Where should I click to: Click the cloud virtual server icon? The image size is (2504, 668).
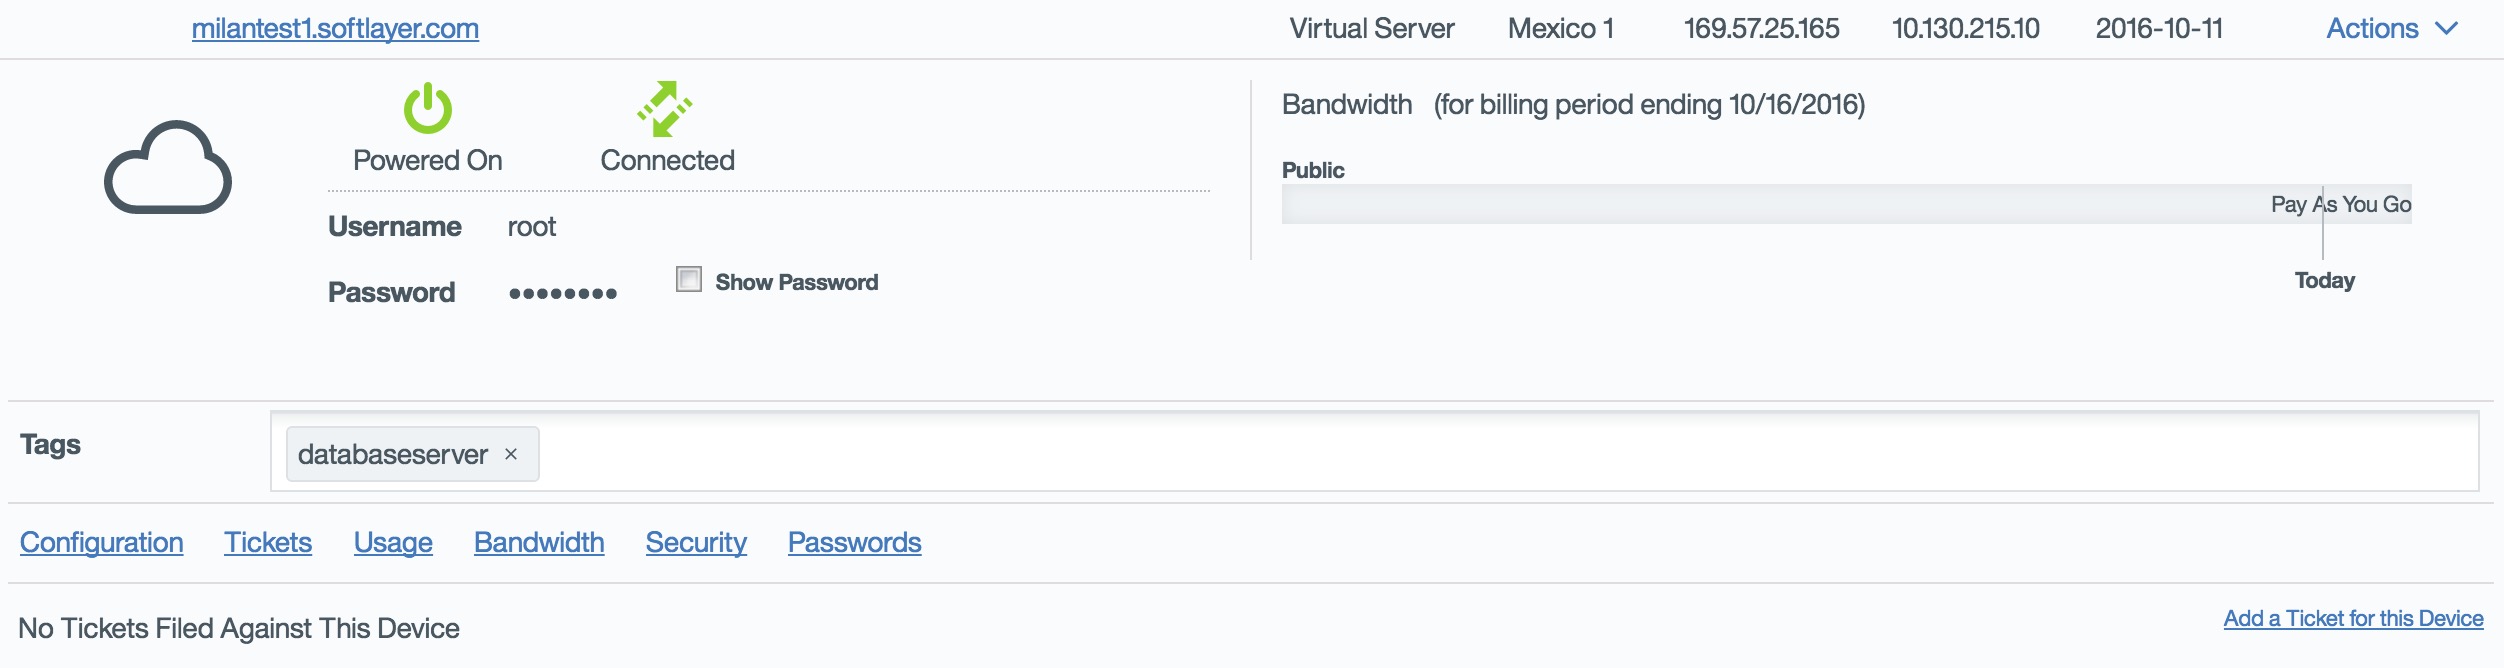coord(168,167)
